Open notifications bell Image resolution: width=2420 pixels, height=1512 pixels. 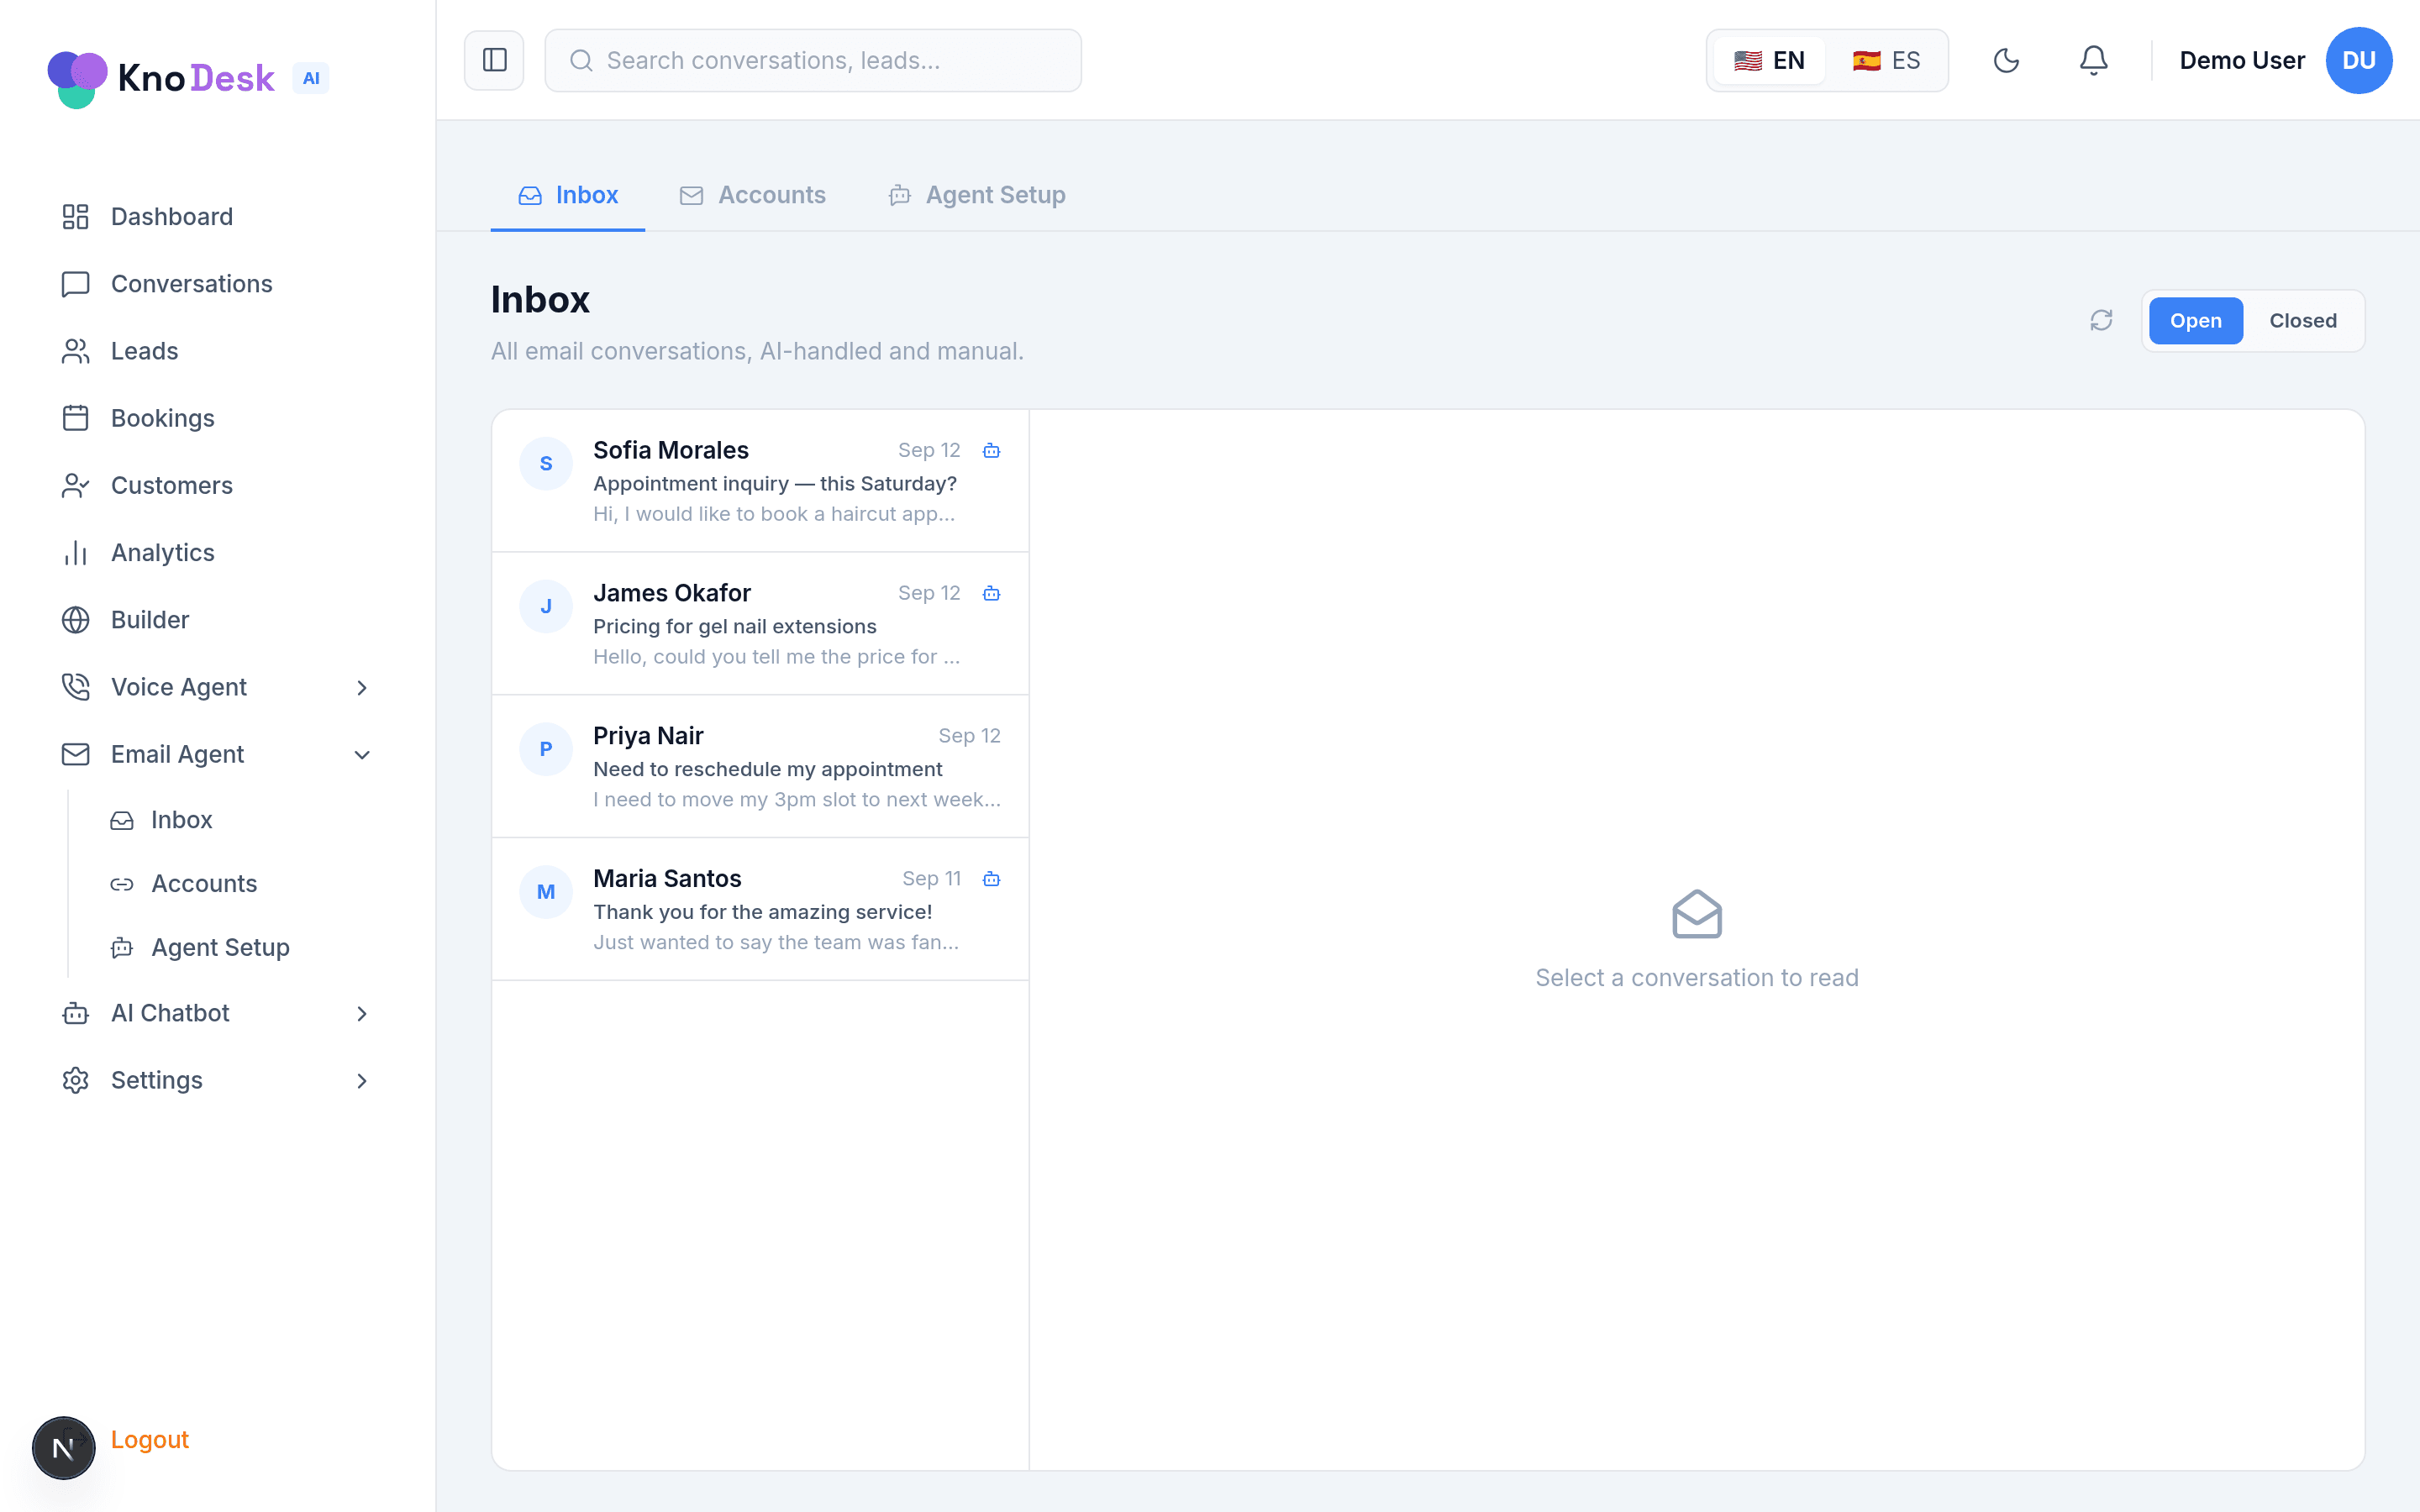[x=2093, y=60]
